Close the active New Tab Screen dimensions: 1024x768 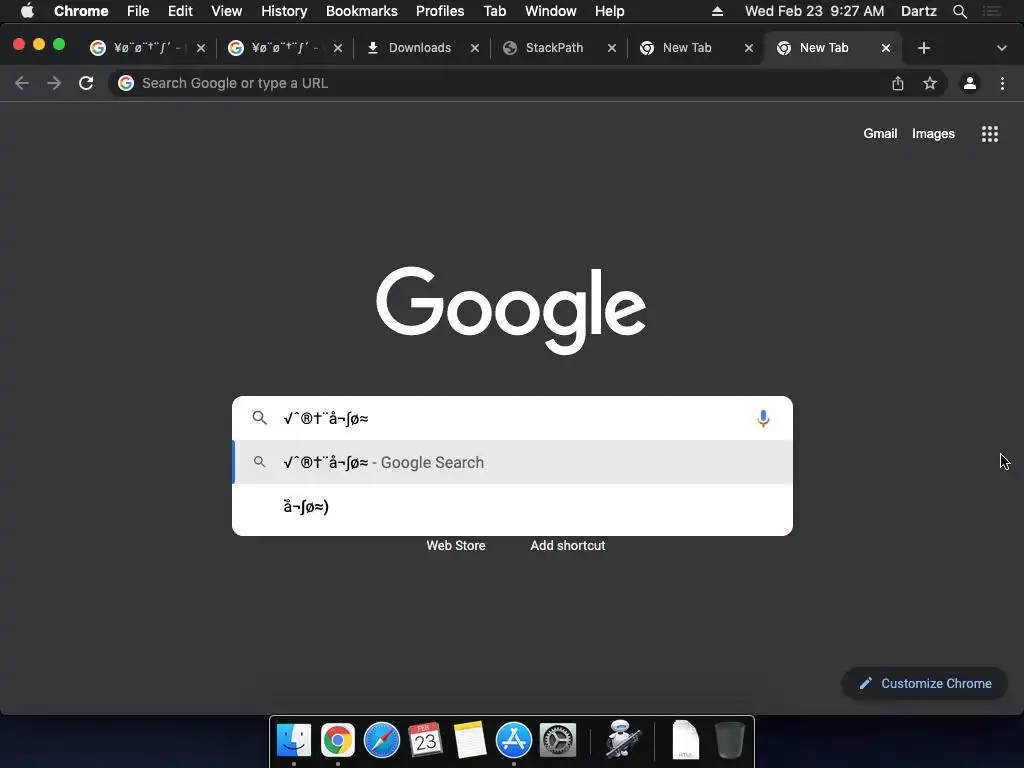(886, 48)
